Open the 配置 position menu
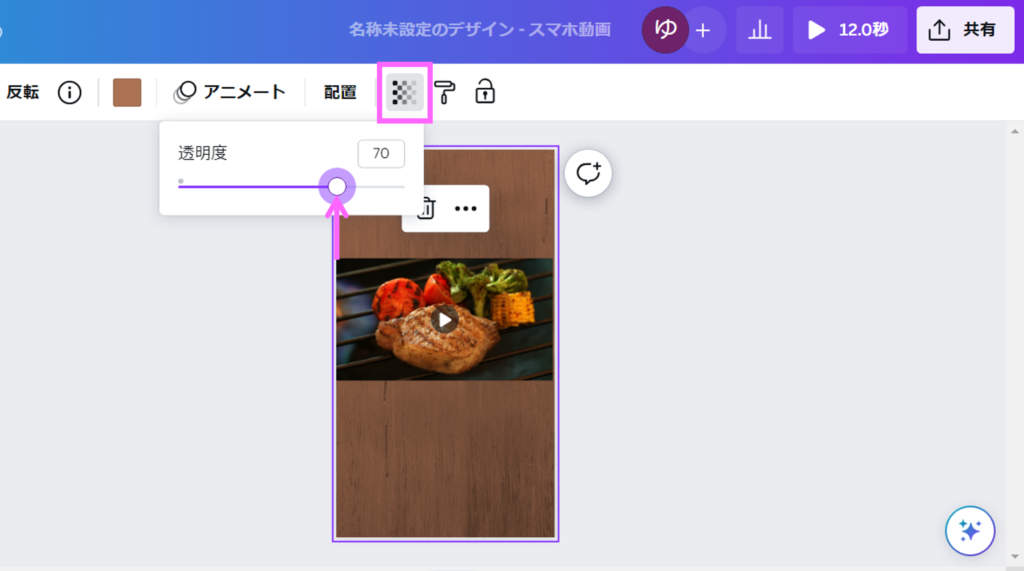The height and width of the screenshot is (571, 1024). coord(340,93)
